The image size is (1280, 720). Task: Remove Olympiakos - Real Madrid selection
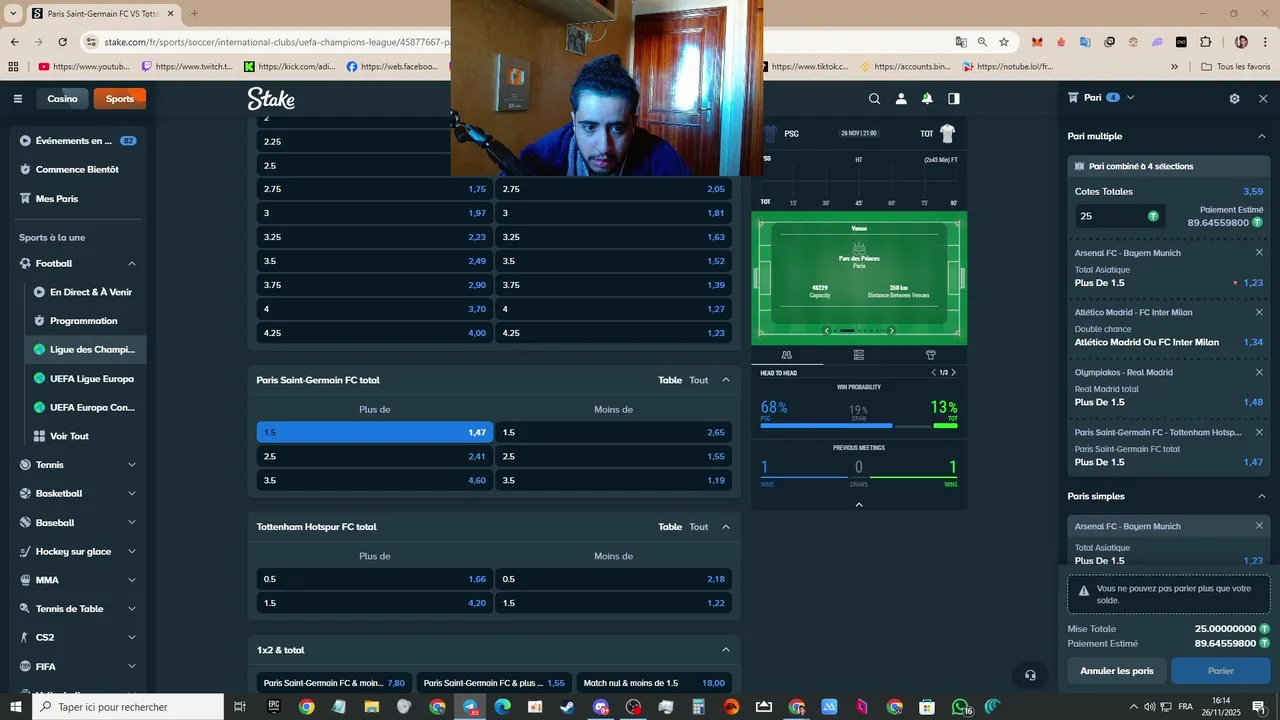pos(1259,372)
